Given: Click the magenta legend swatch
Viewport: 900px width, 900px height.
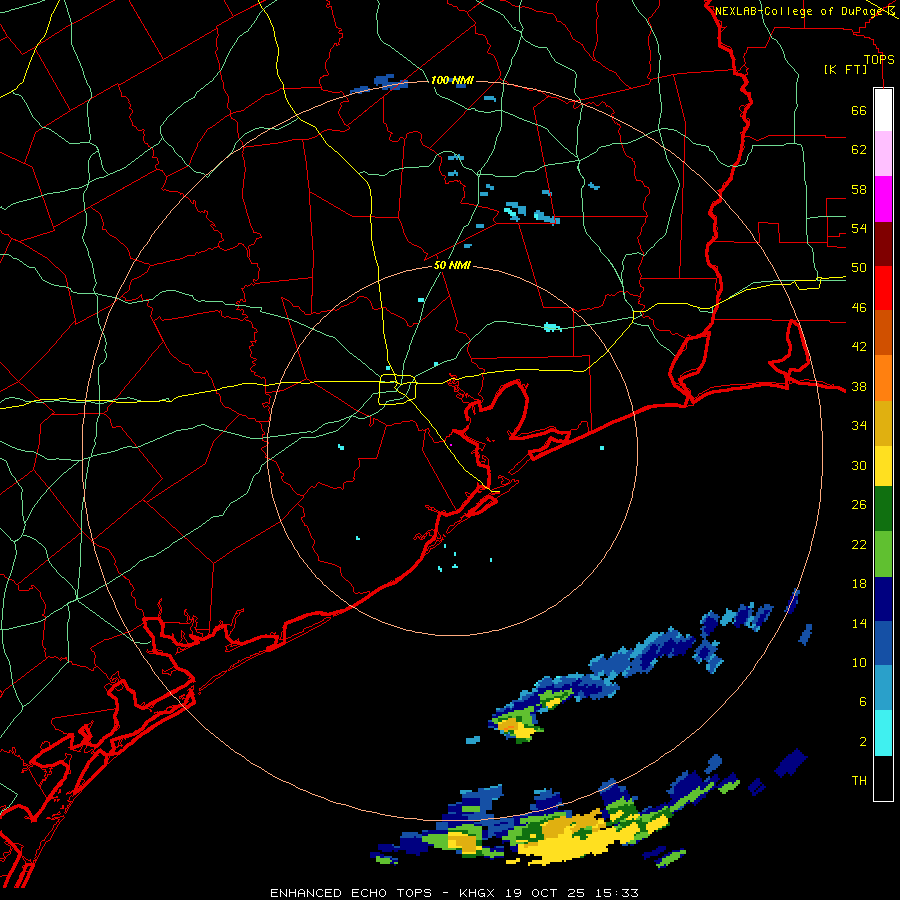Looking at the screenshot, I should pos(883,199).
